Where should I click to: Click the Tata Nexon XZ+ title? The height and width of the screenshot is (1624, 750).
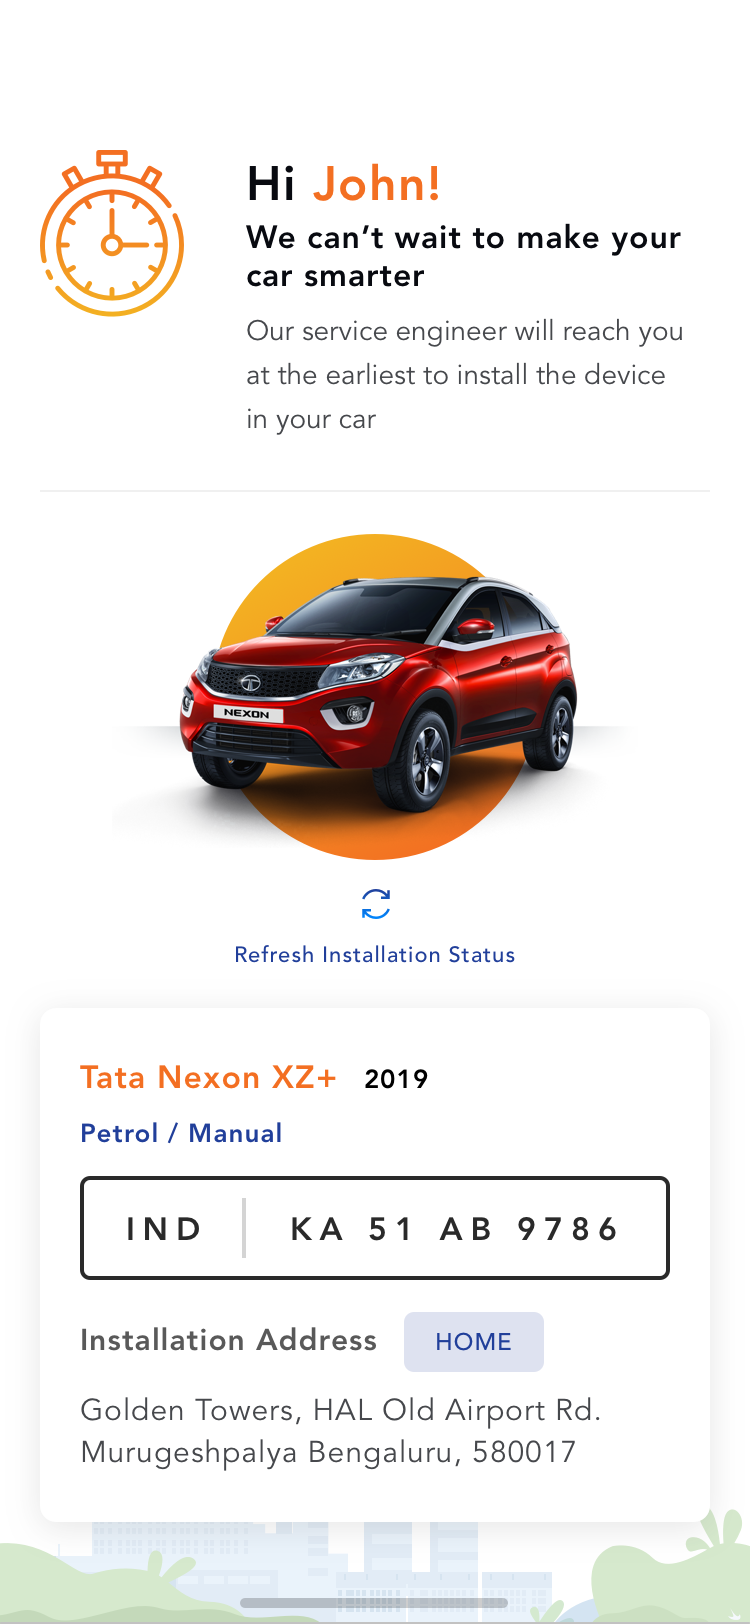pyautogui.click(x=208, y=1077)
